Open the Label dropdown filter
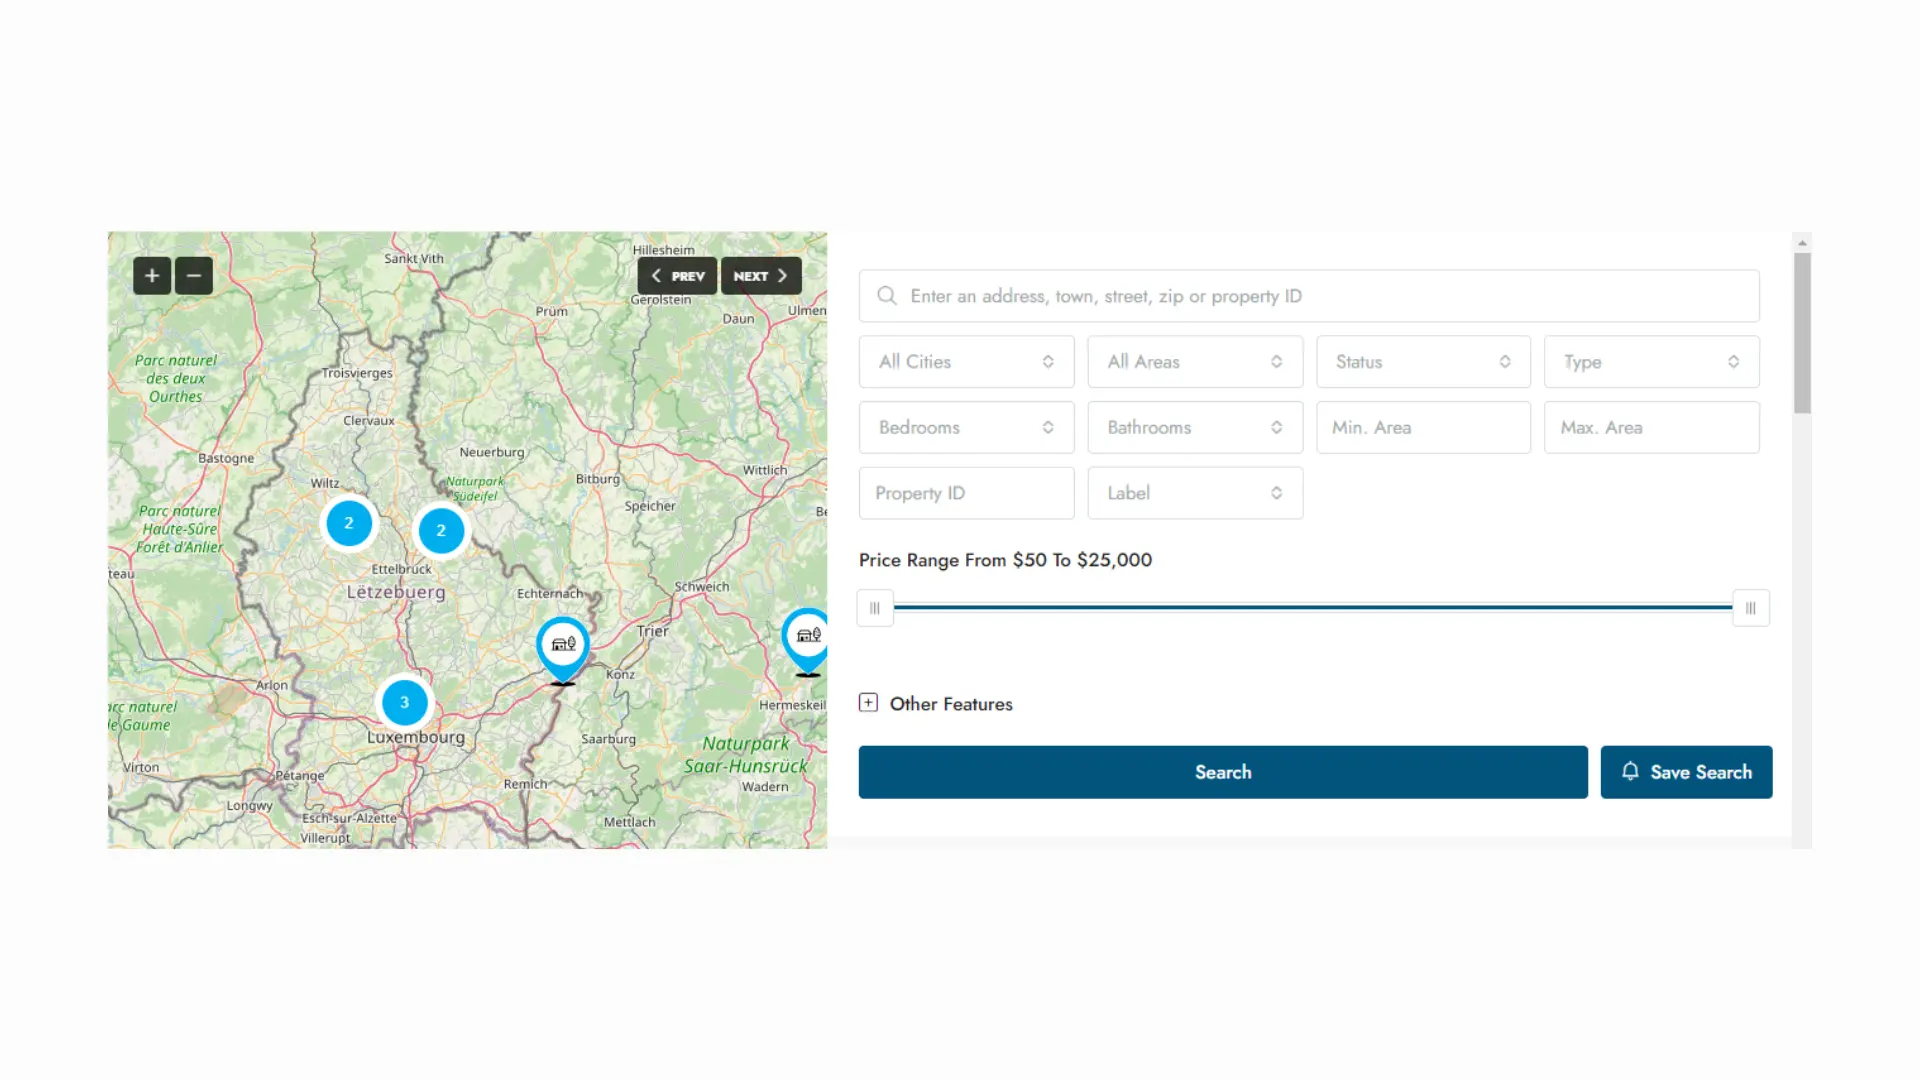The width and height of the screenshot is (1920, 1080). tap(1195, 492)
